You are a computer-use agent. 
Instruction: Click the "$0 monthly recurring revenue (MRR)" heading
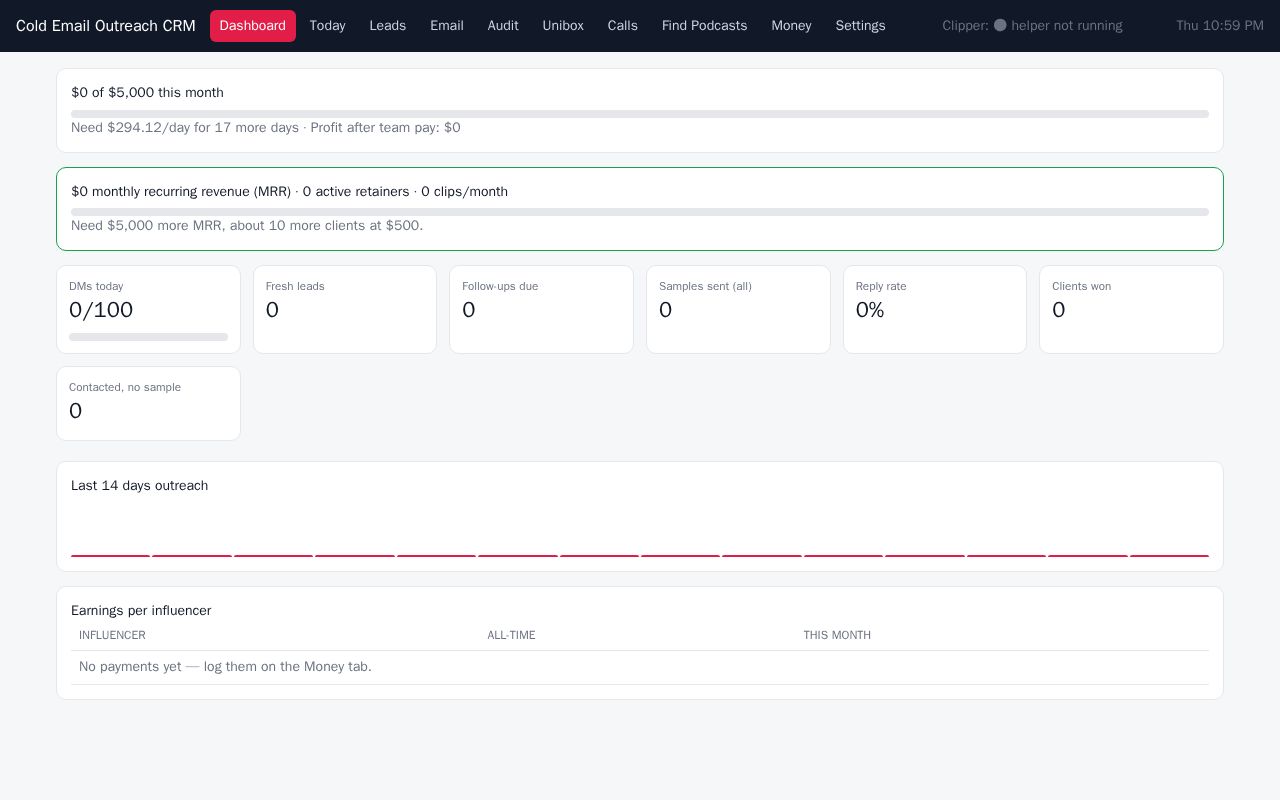pos(181,192)
